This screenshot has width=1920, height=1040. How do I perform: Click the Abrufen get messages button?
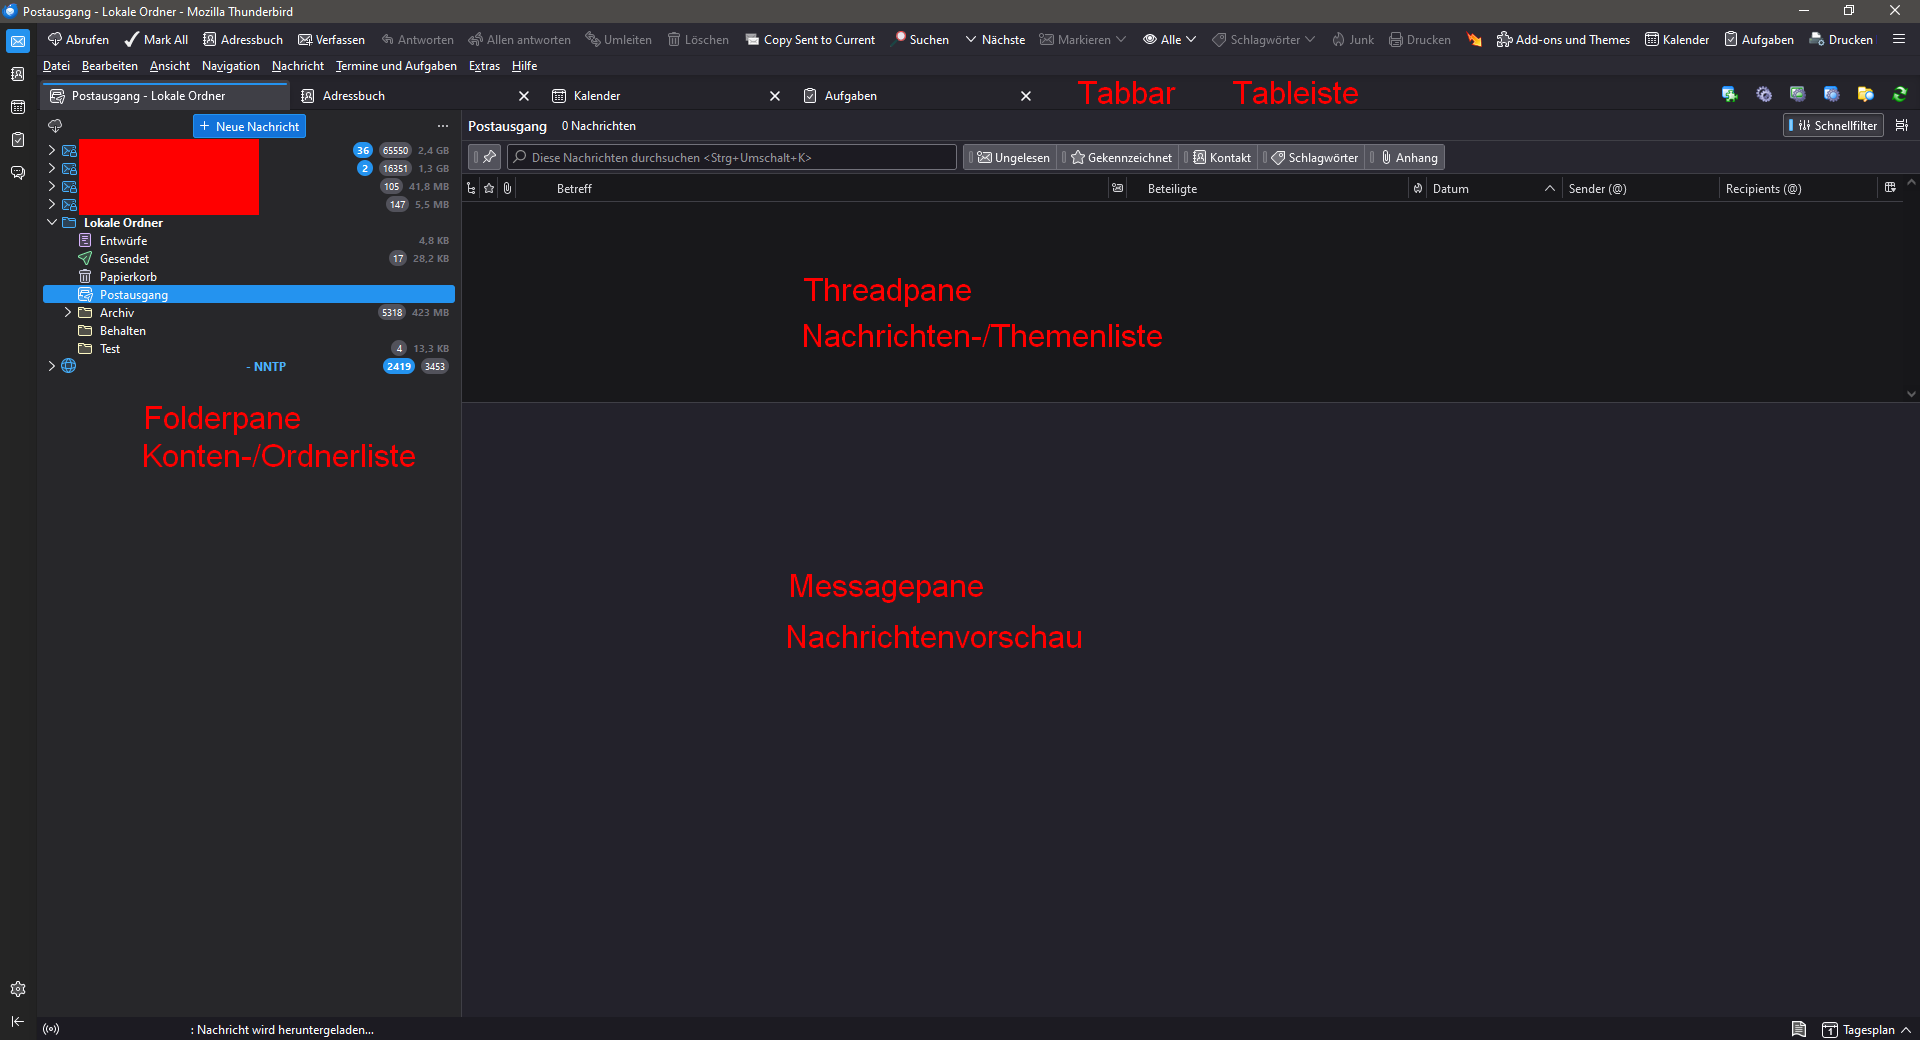[x=78, y=40]
